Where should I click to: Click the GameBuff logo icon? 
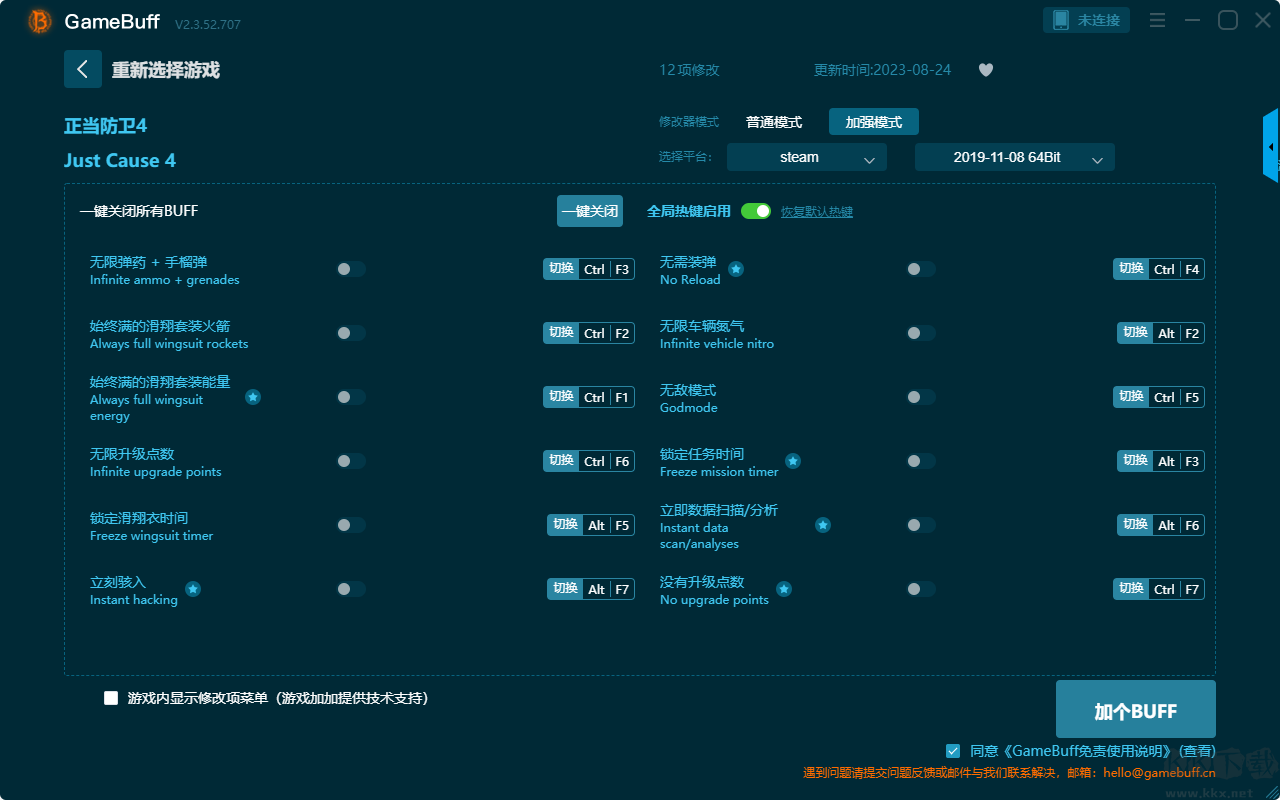(39, 21)
